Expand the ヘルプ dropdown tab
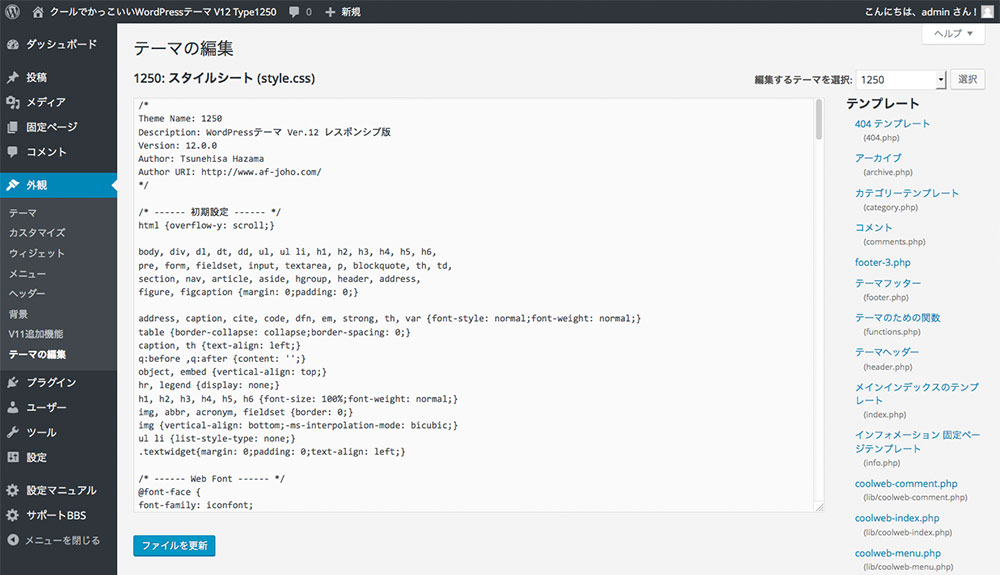 pos(953,34)
